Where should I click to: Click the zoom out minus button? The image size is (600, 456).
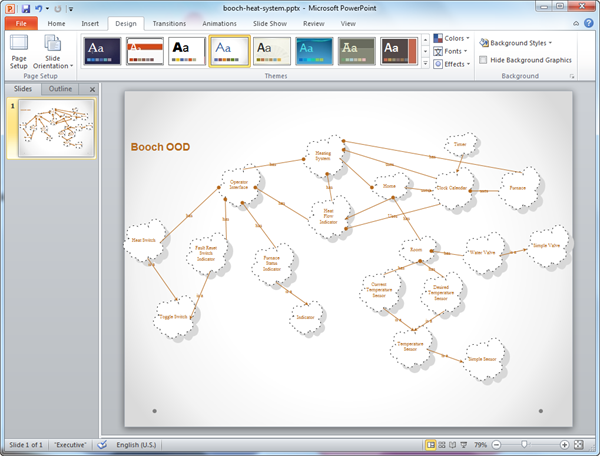click(496, 445)
